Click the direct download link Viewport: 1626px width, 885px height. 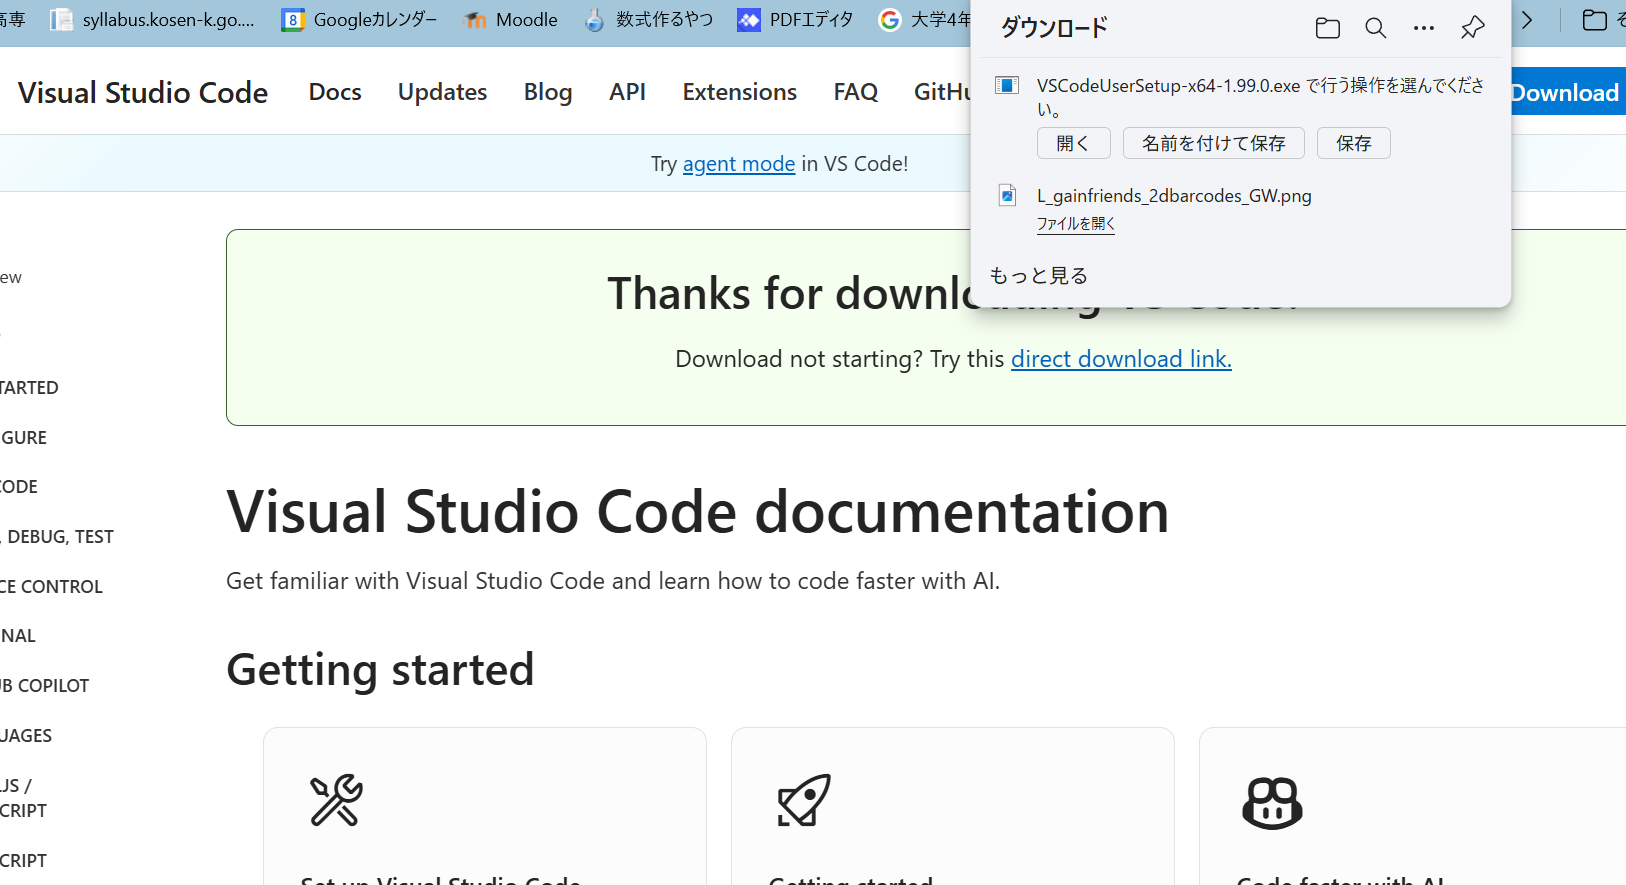1121,359
